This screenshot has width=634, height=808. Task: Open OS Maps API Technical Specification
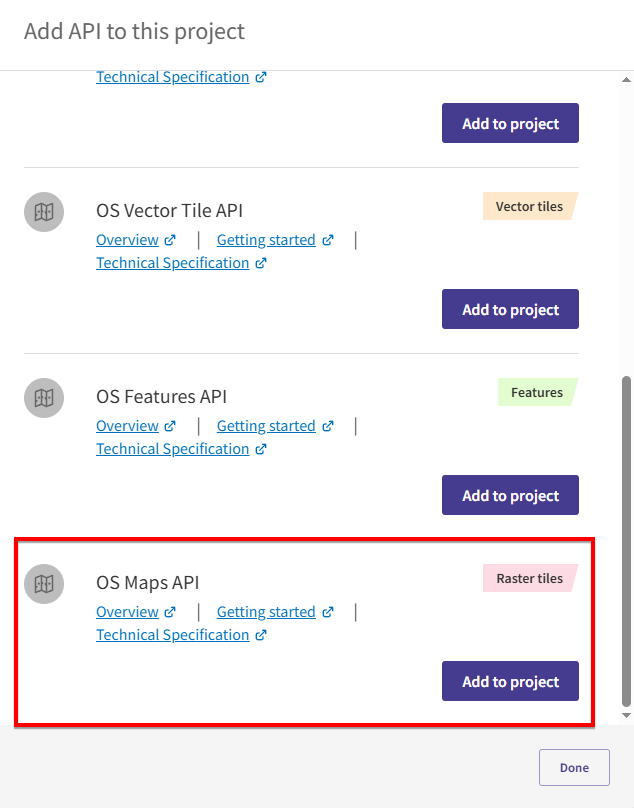[x=173, y=635]
